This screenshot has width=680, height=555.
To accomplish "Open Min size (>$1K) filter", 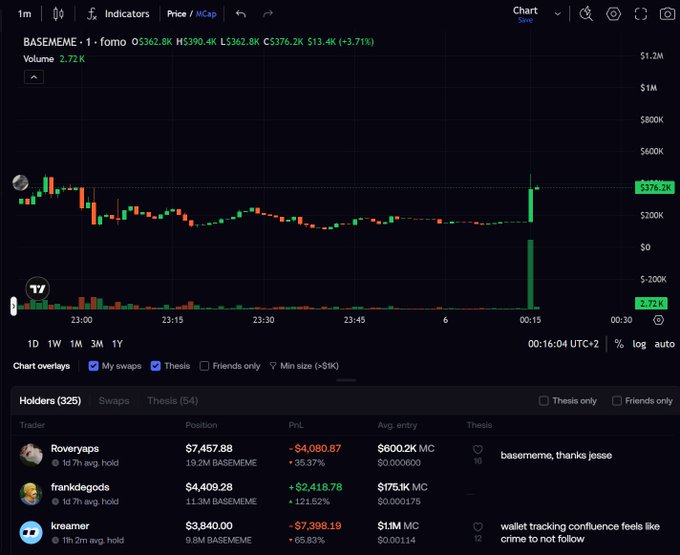I will click(x=304, y=366).
